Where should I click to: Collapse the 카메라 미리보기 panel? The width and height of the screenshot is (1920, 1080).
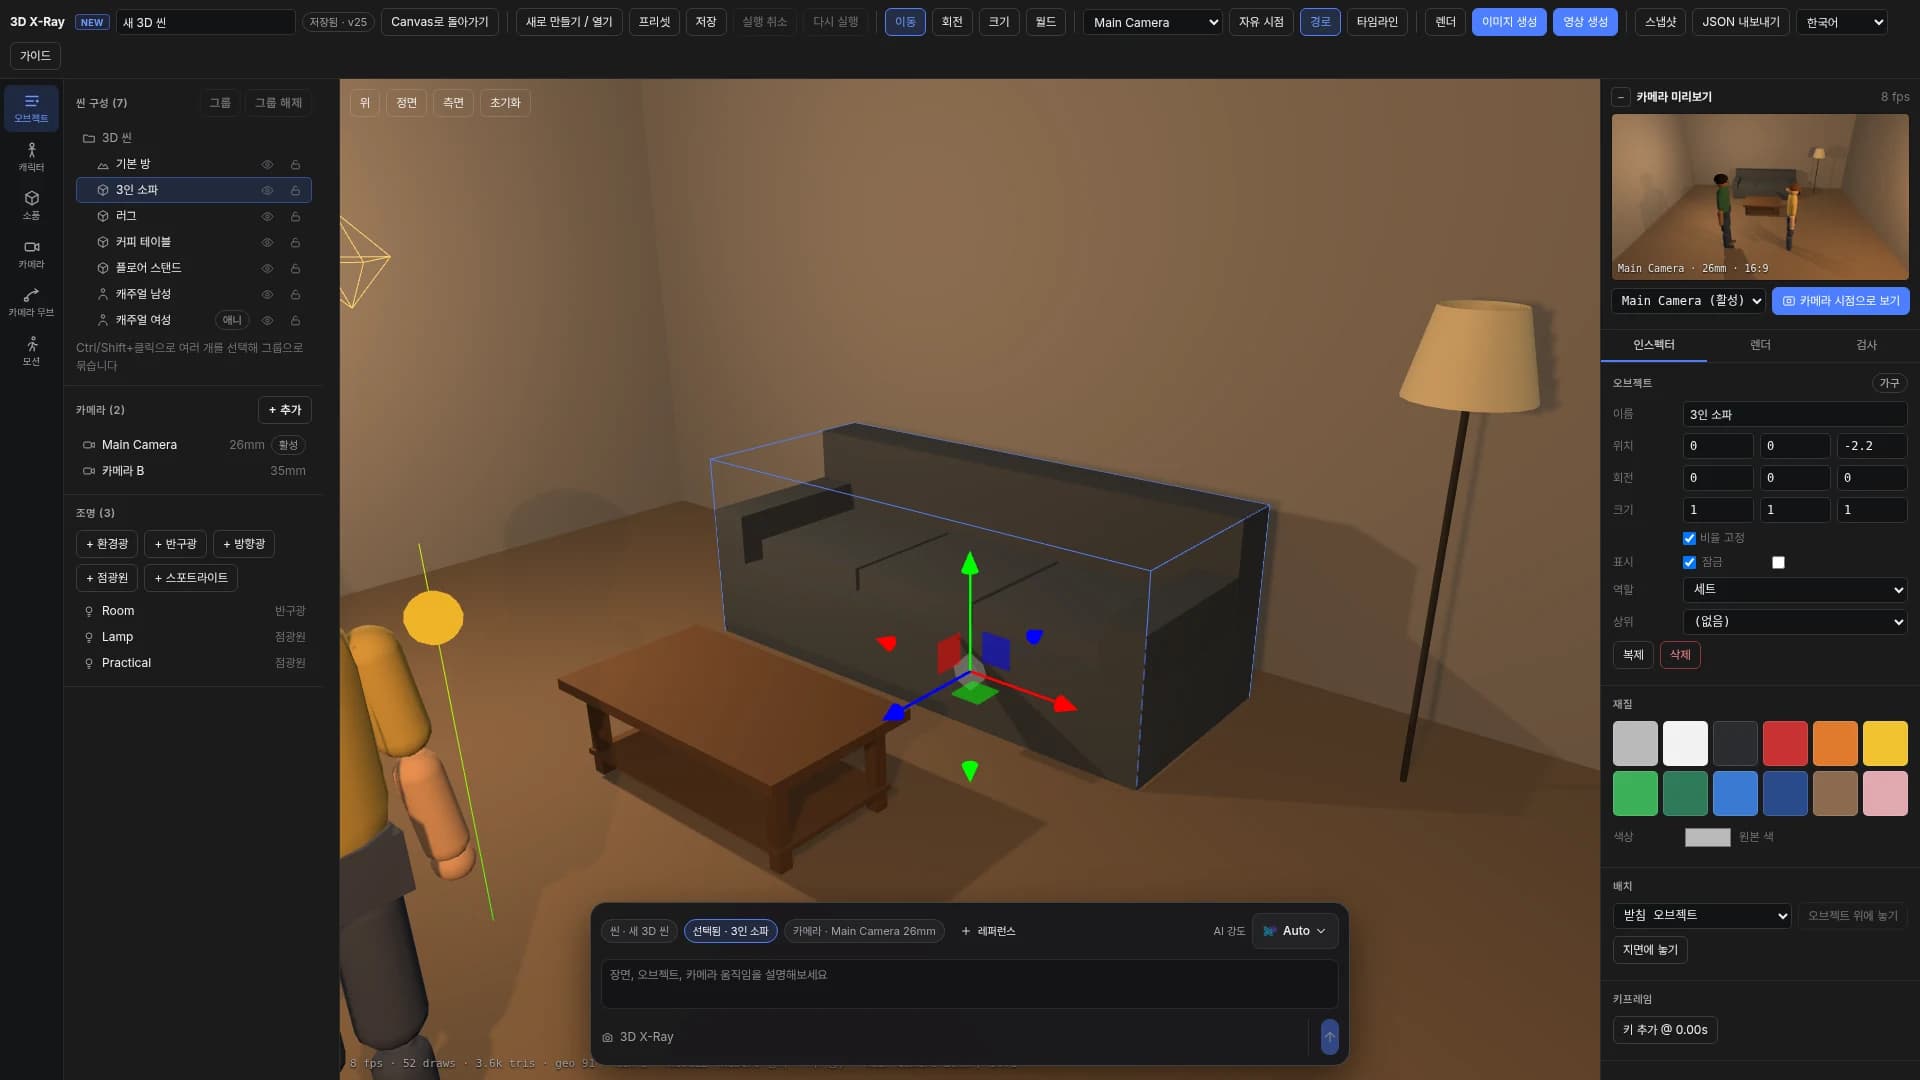tap(1621, 97)
